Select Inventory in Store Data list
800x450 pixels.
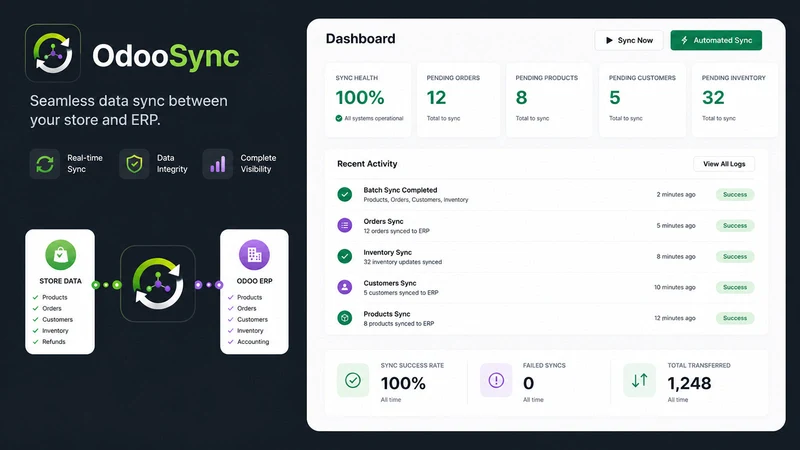(55, 331)
